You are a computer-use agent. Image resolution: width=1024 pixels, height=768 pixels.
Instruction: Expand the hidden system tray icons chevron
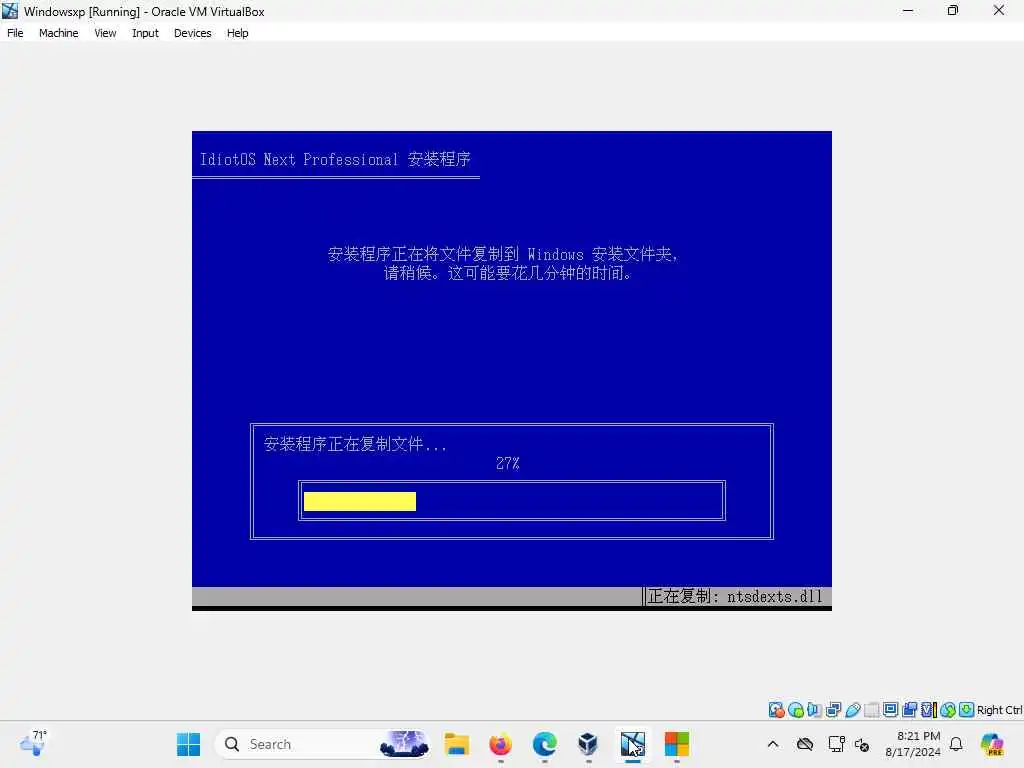point(773,744)
